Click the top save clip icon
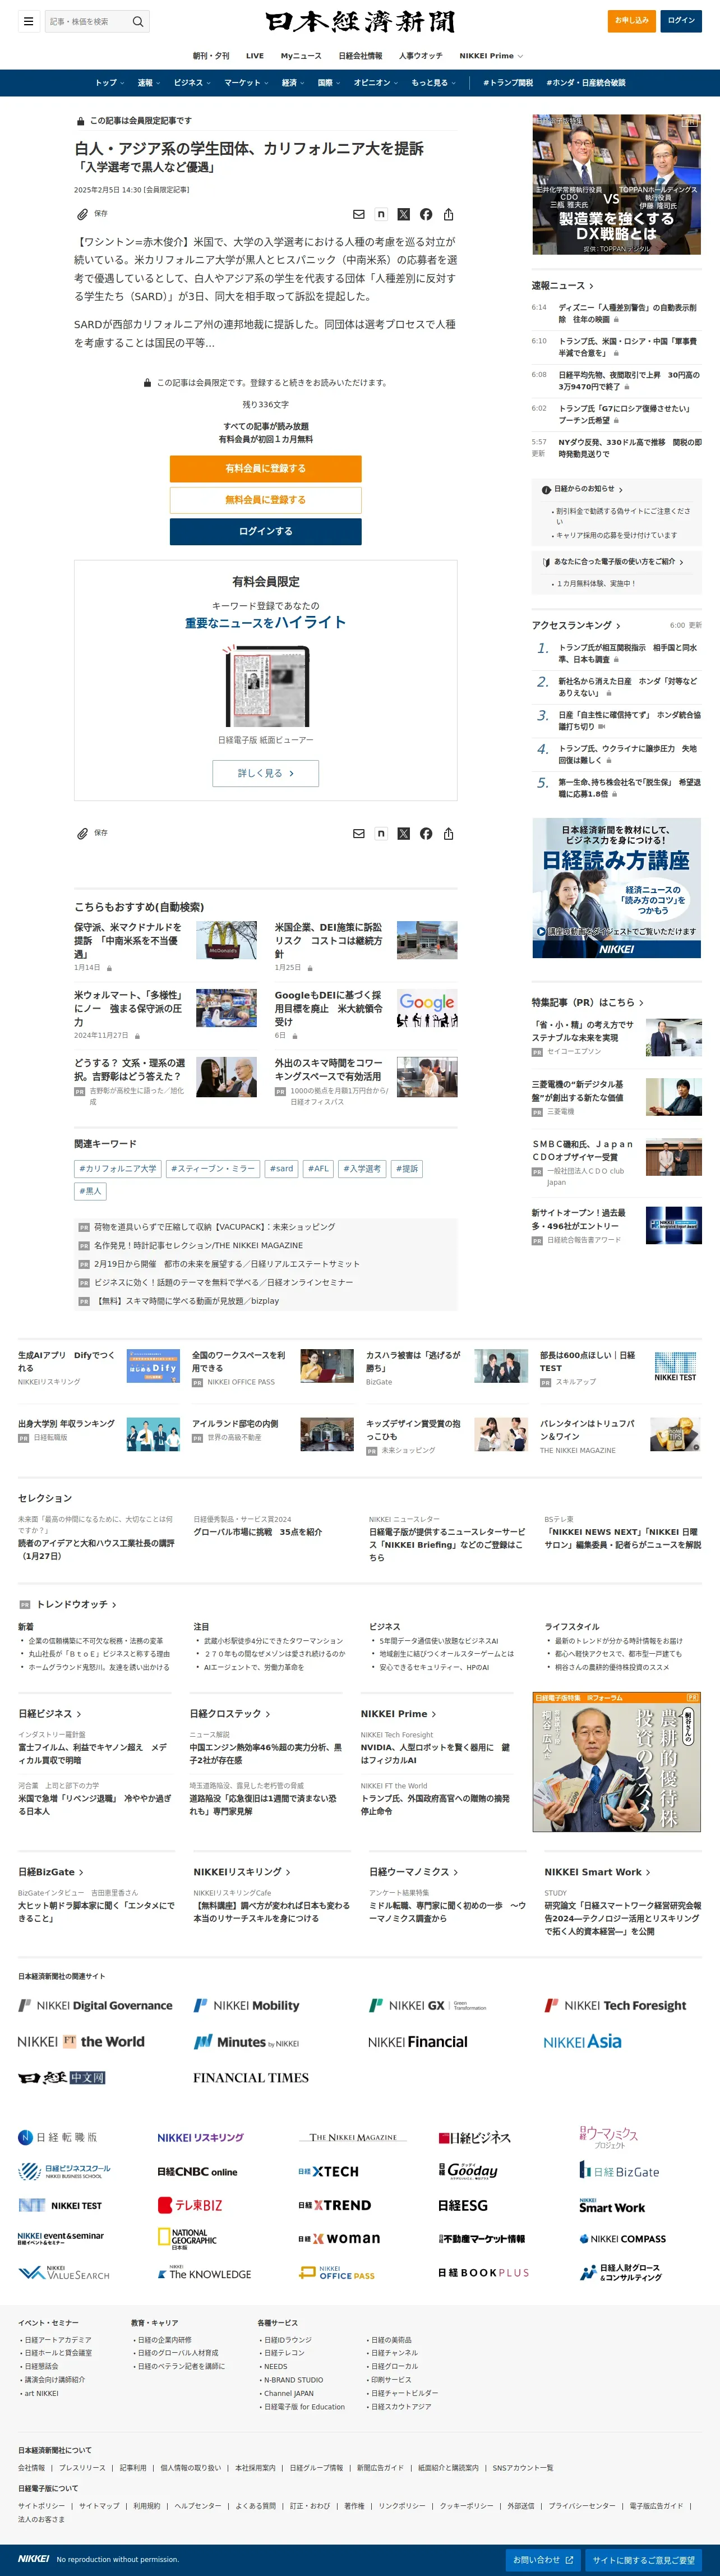 (82, 214)
